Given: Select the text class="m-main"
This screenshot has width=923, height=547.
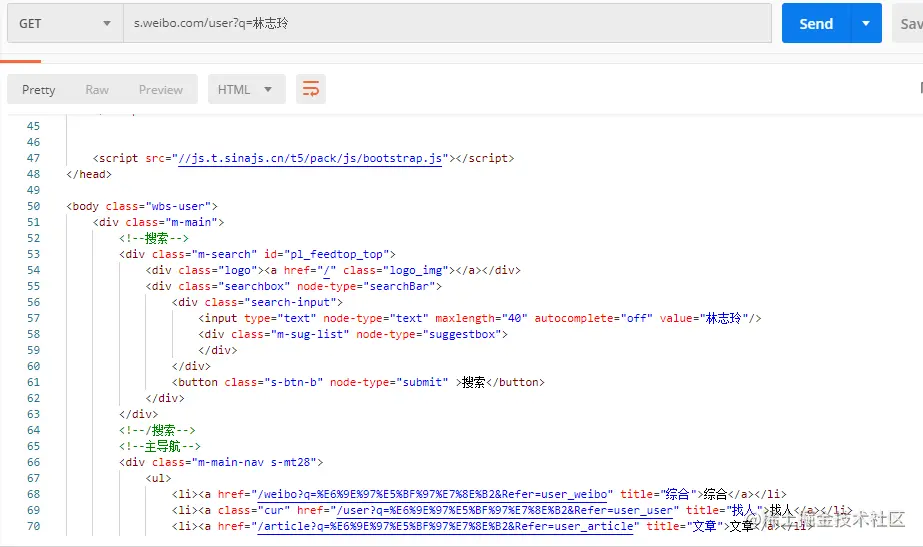Looking at the screenshot, I should (x=171, y=222).
